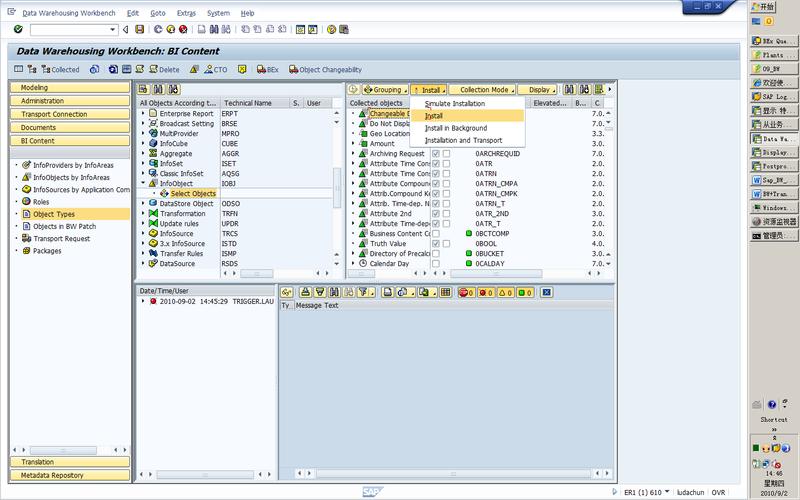Click the red stop-sign message counter button
Screen dimensions: 800x500
tap(466, 292)
